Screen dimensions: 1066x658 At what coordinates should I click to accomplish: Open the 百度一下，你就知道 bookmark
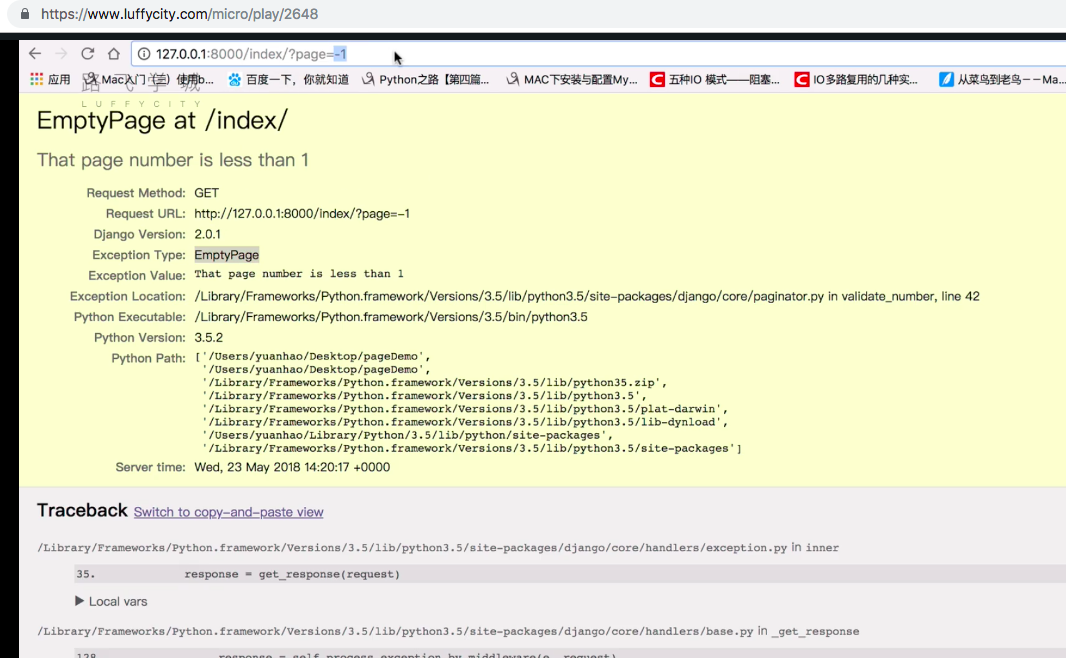click(x=288, y=80)
